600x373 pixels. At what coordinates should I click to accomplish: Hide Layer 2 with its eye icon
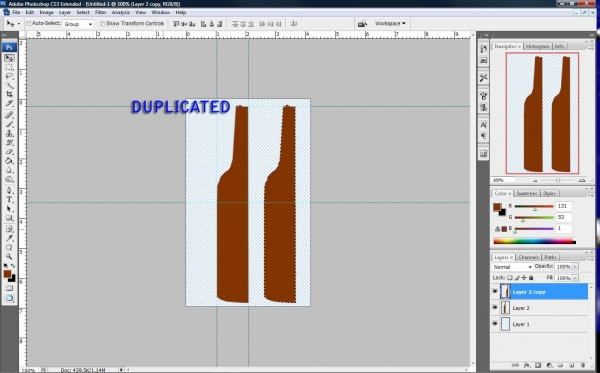coord(495,308)
